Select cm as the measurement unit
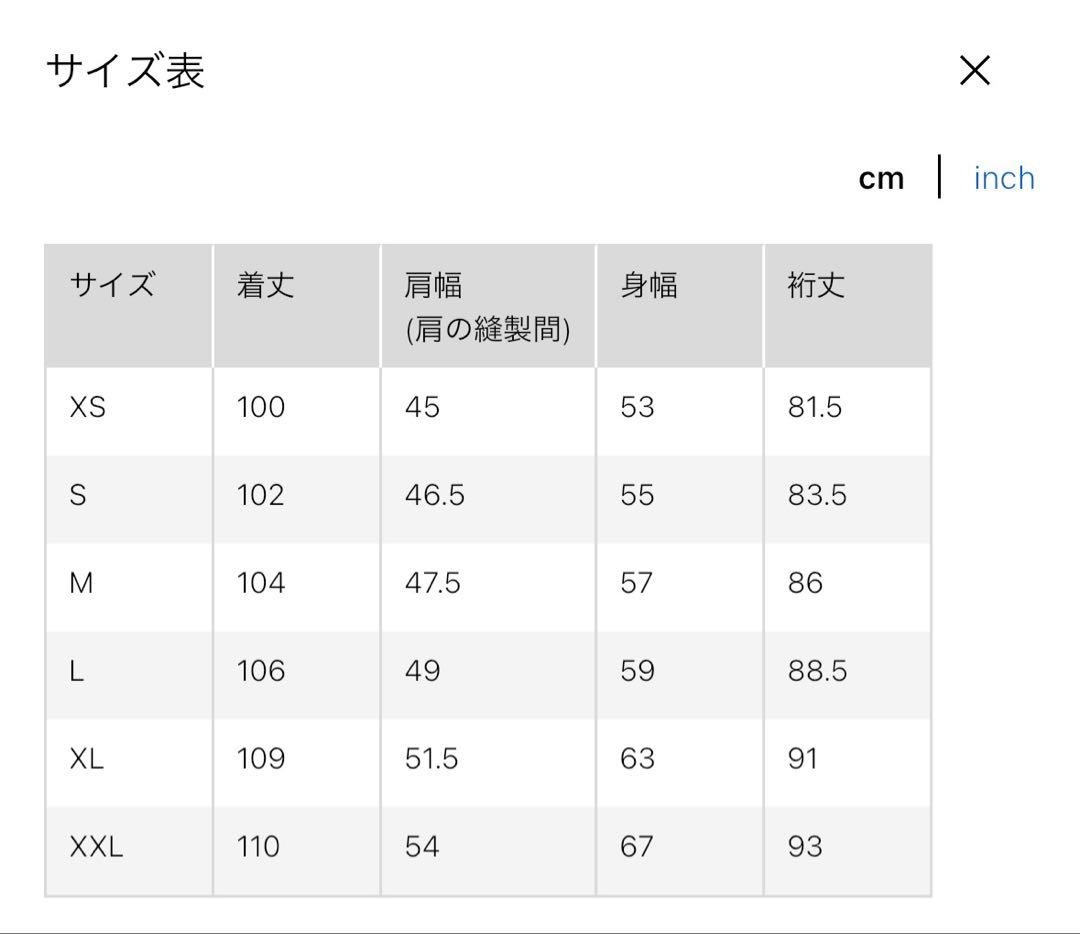Image resolution: width=1080 pixels, height=934 pixels. (x=882, y=176)
